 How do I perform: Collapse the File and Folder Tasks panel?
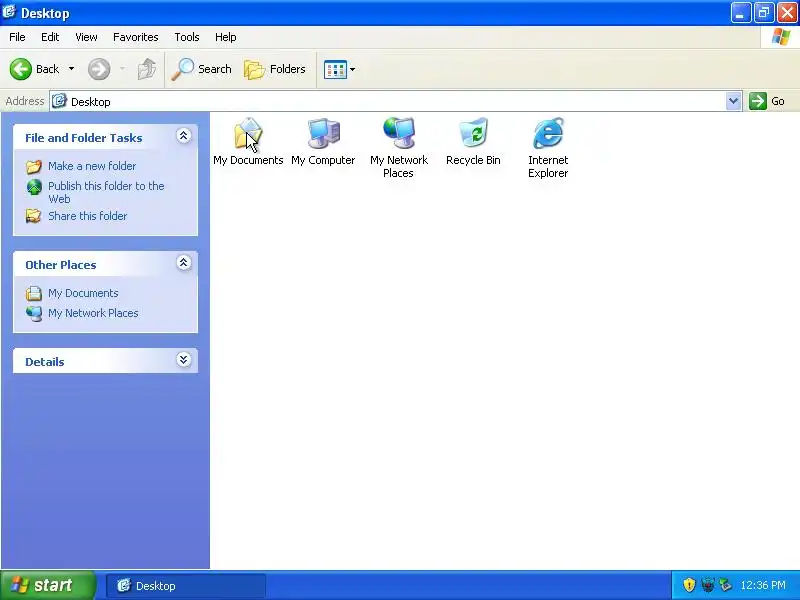tap(184, 136)
